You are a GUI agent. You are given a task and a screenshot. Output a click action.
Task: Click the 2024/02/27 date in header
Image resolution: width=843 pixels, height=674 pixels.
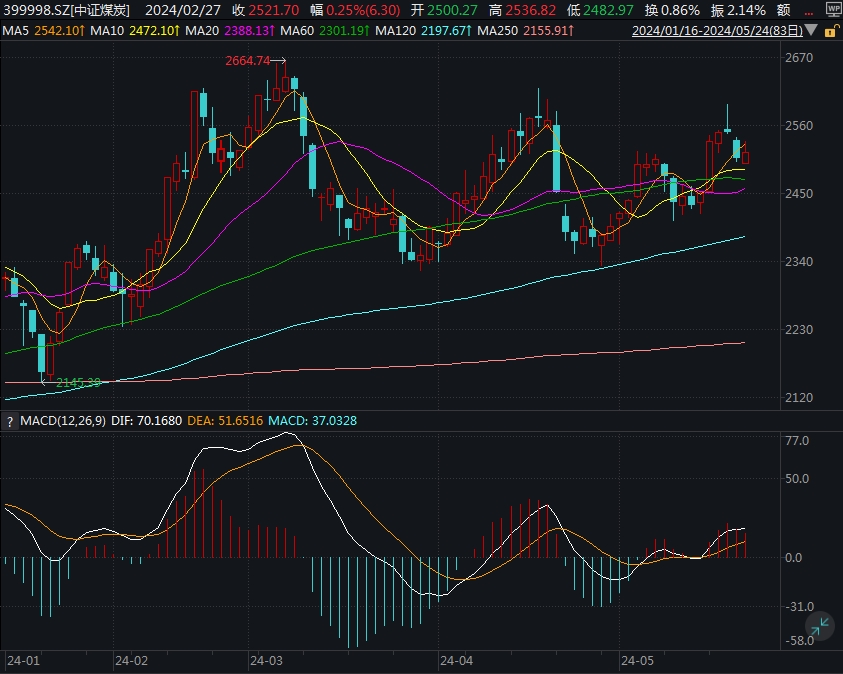coord(183,10)
